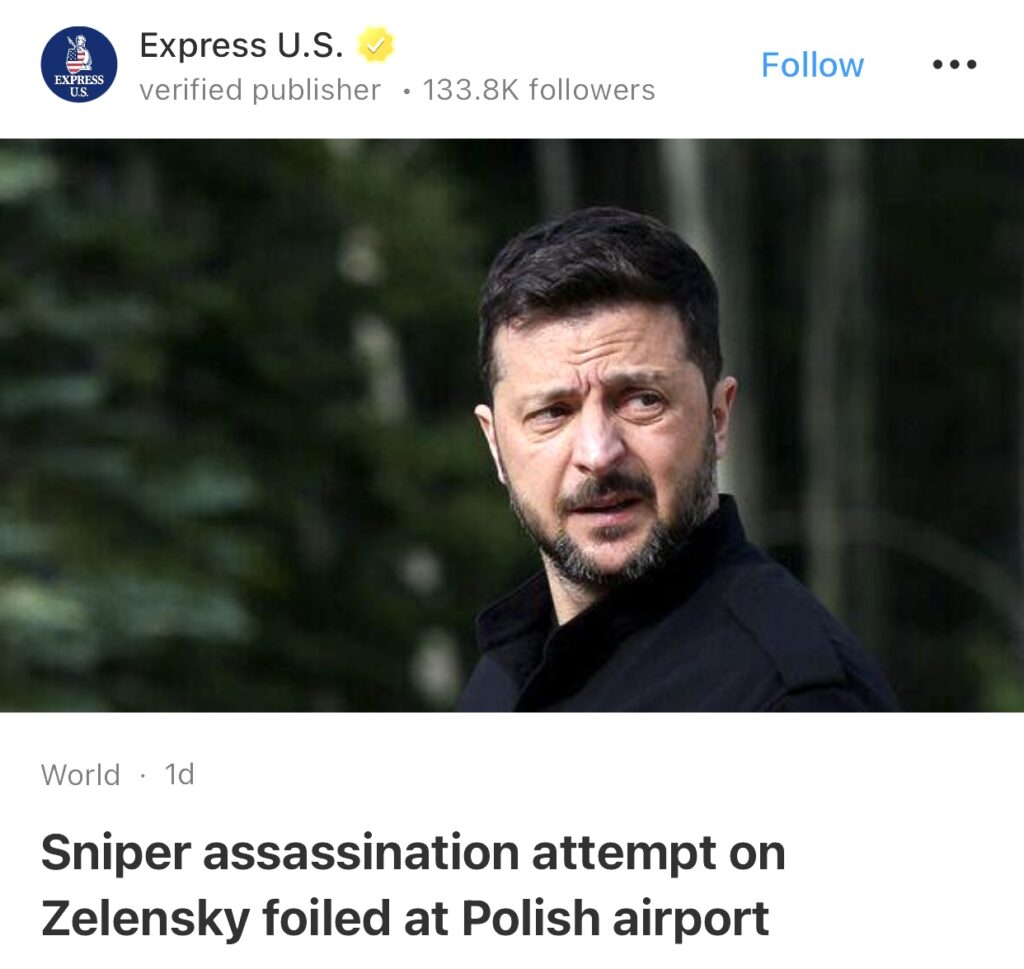Image resolution: width=1024 pixels, height=969 pixels.
Task: Select the verified publisher label
Action: (x=260, y=90)
